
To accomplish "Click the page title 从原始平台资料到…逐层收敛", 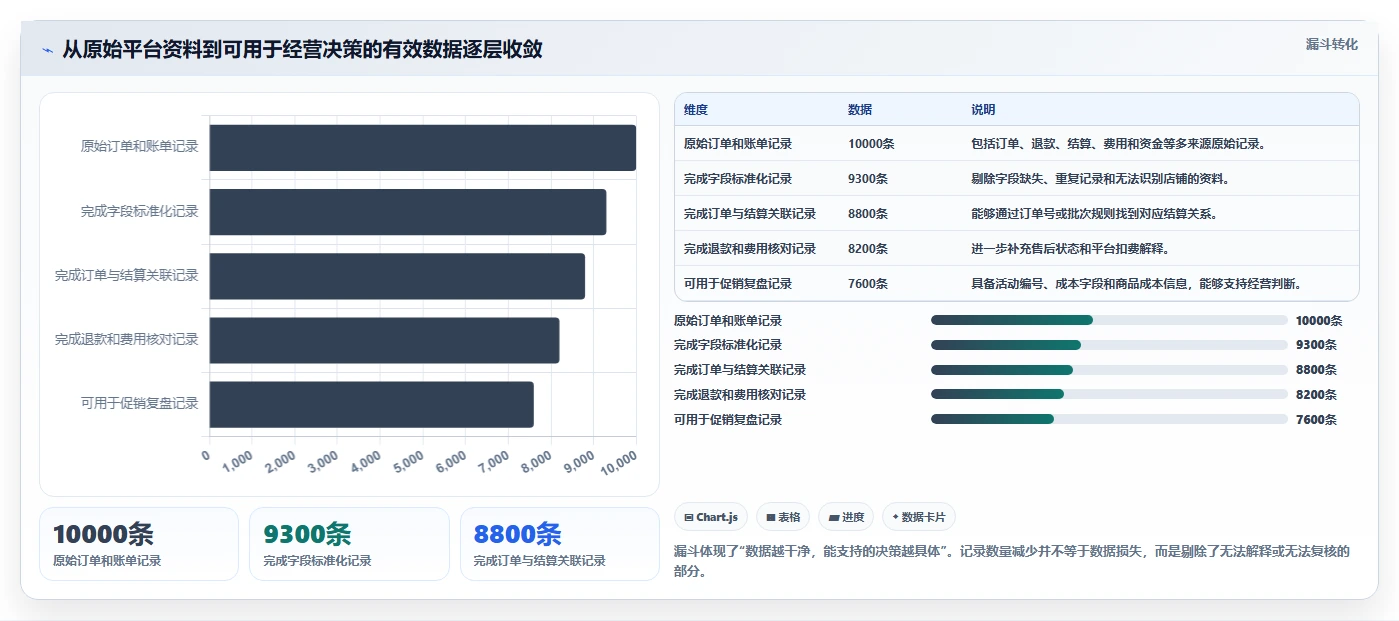I will (303, 49).
